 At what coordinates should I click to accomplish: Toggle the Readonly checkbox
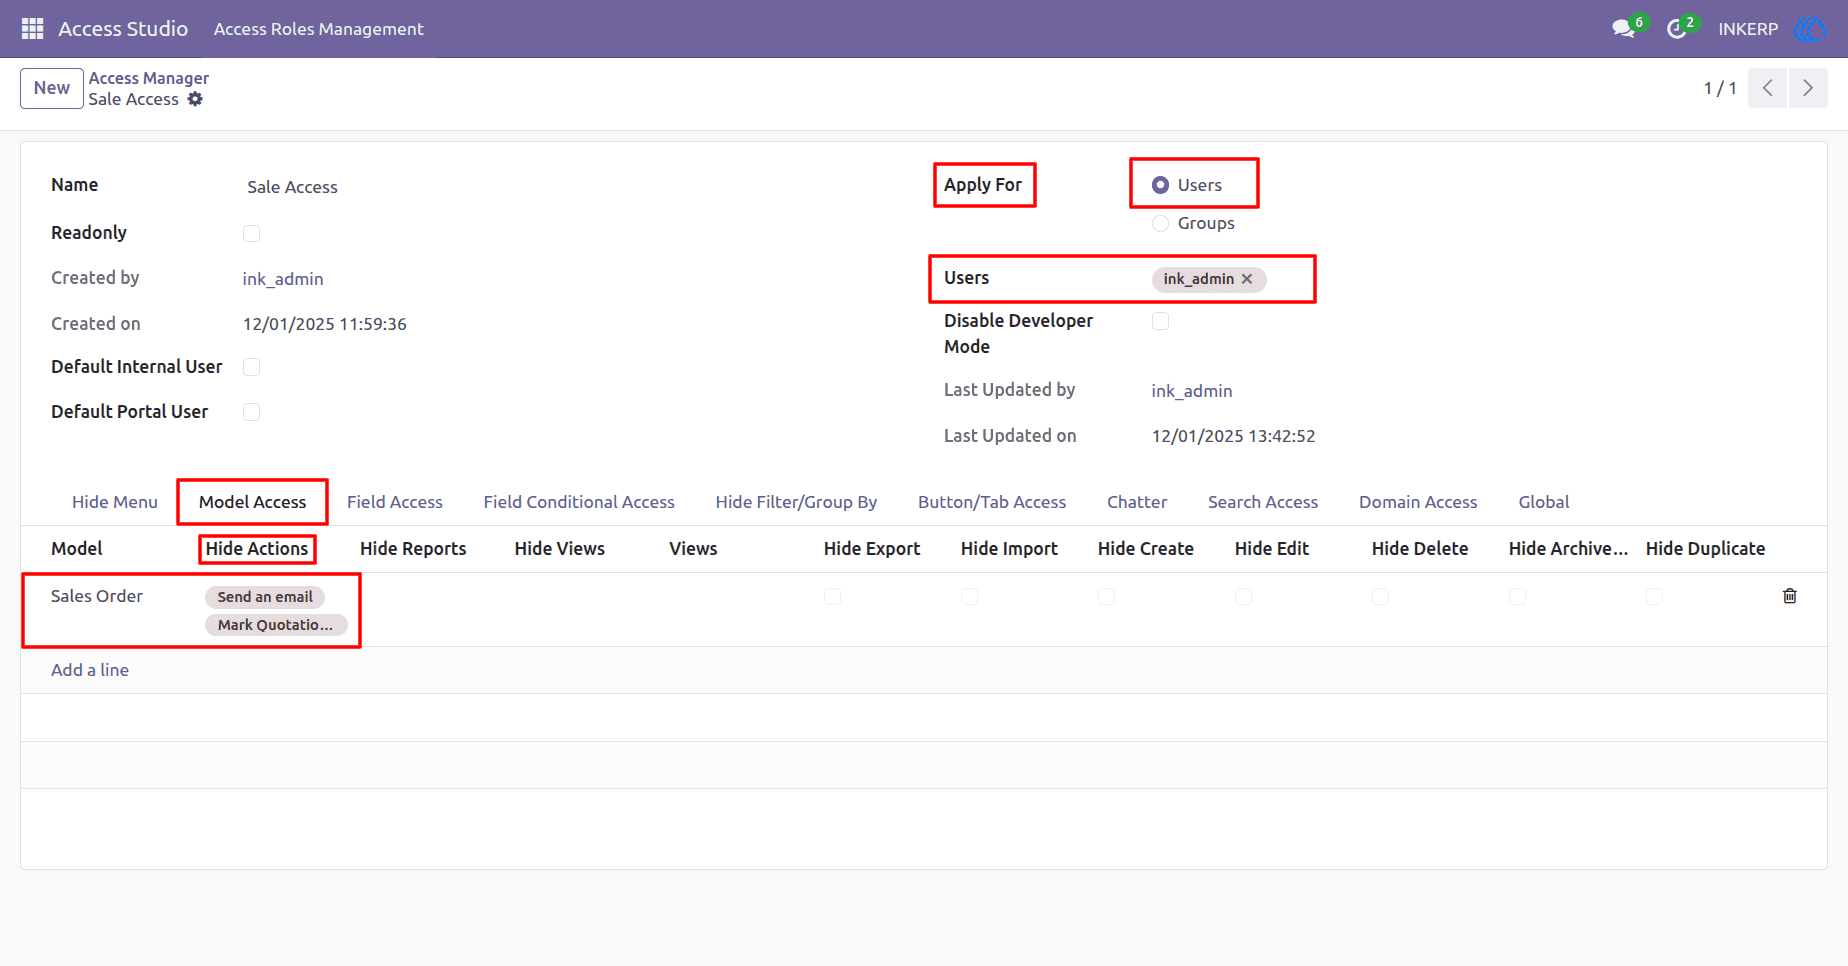251,233
